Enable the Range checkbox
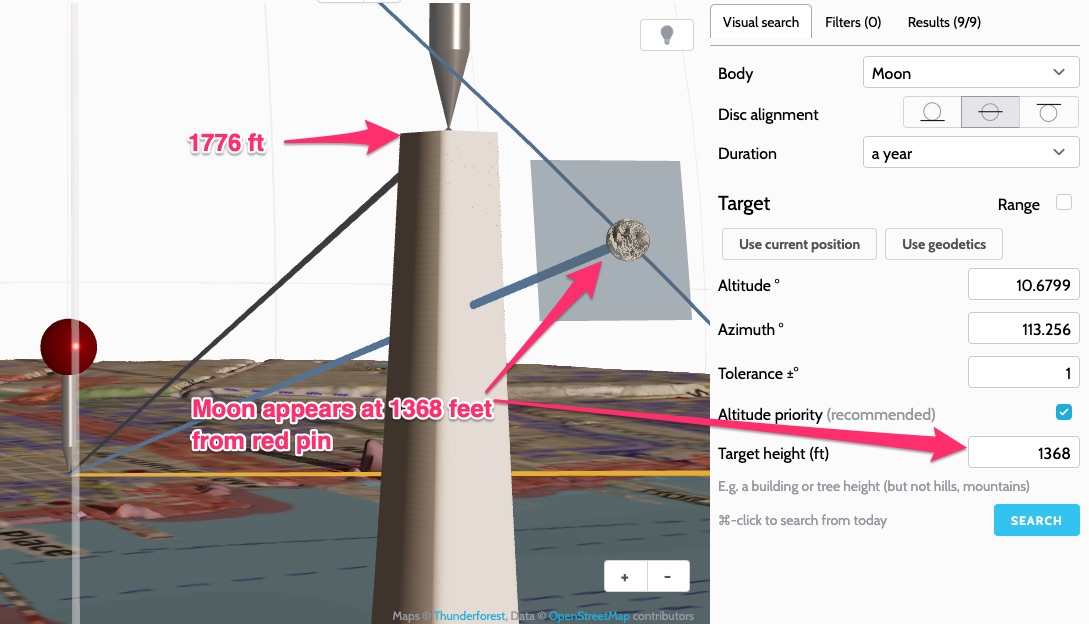Screen dimensions: 1089x624 1063,202
